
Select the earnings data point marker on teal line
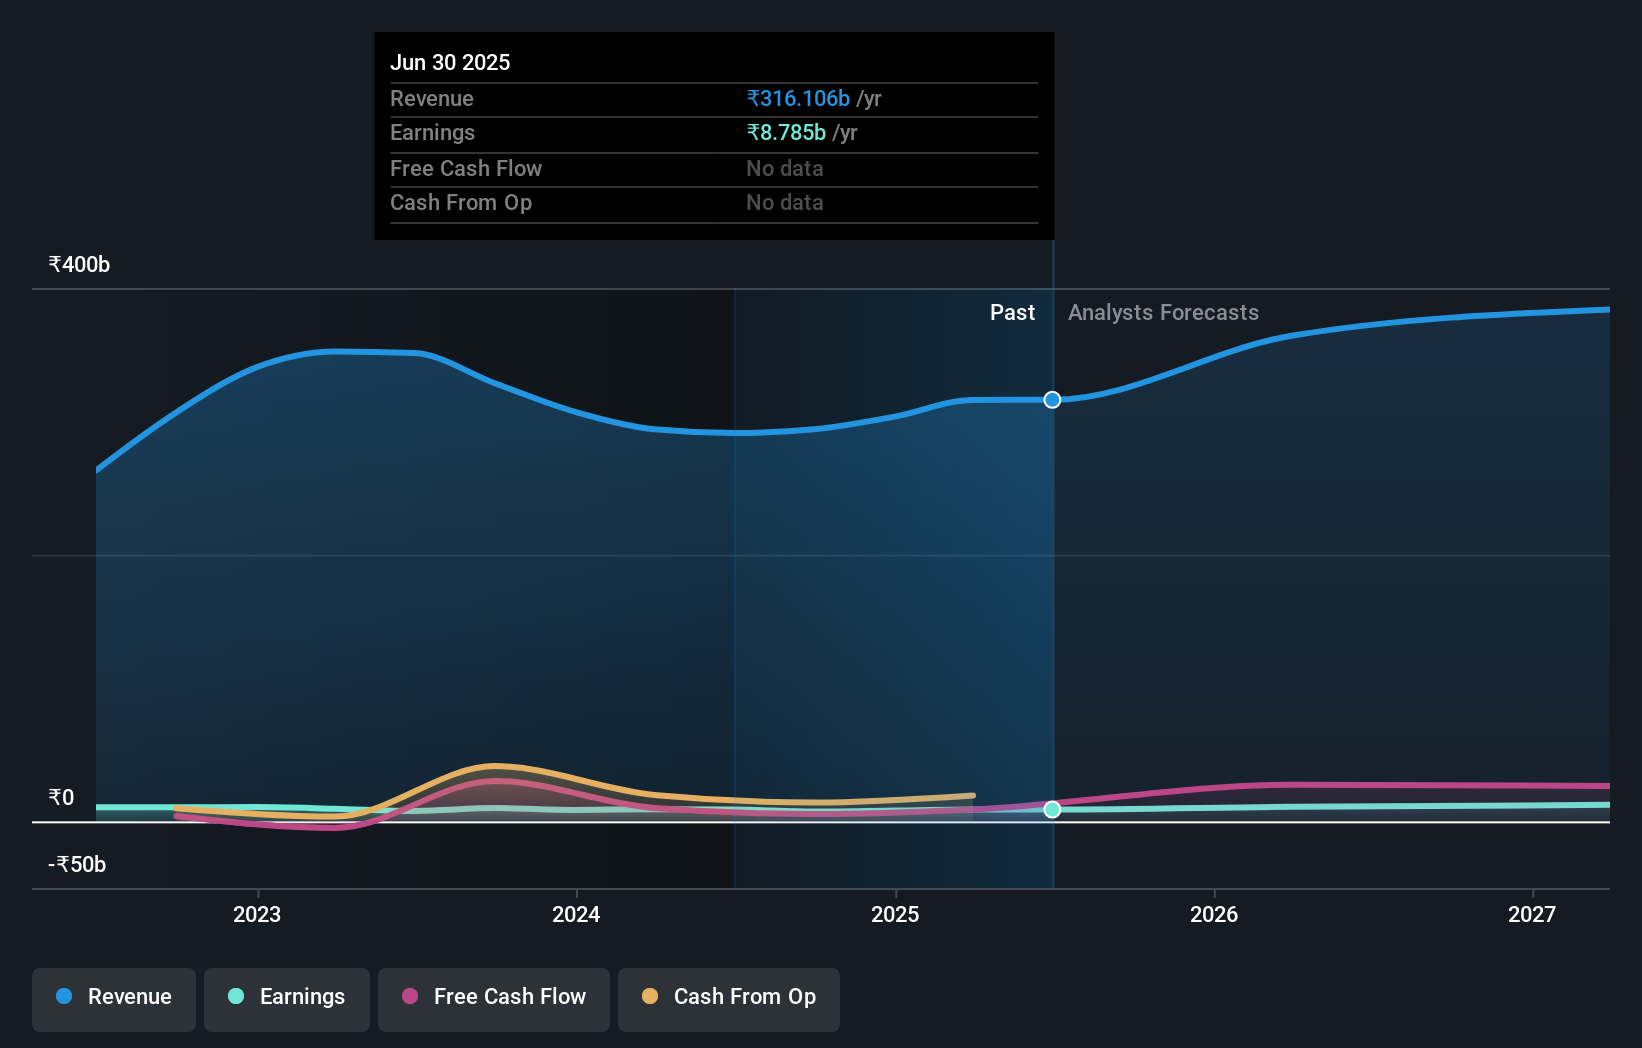(1052, 809)
